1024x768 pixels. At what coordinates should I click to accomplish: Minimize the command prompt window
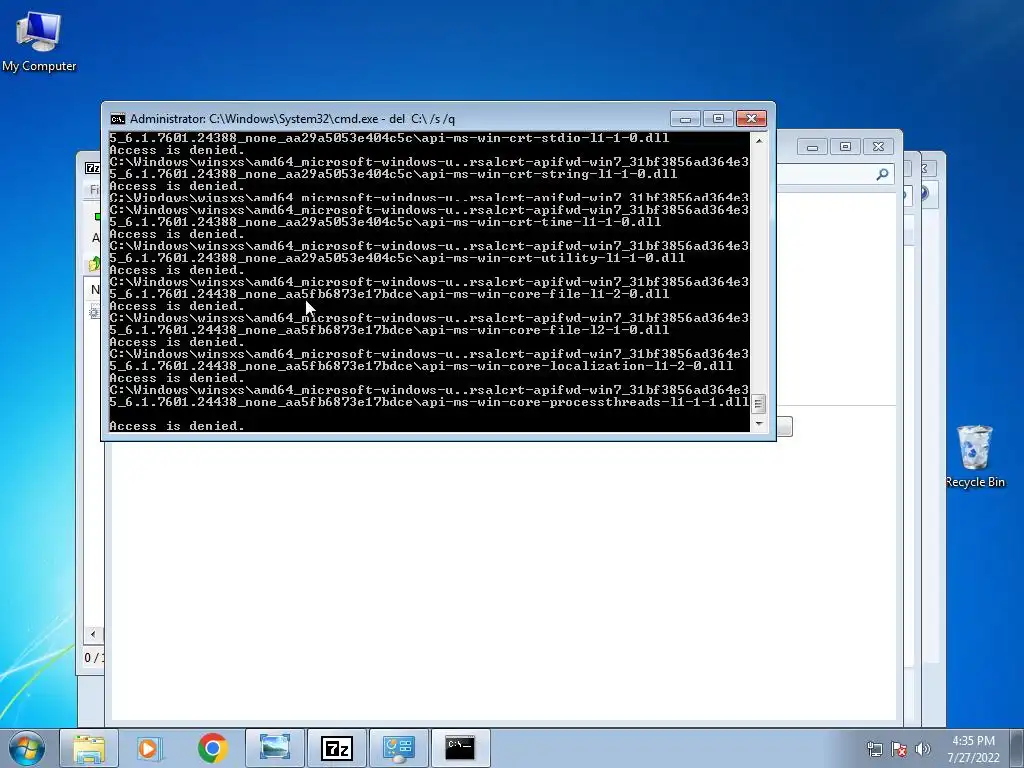(685, 119)
